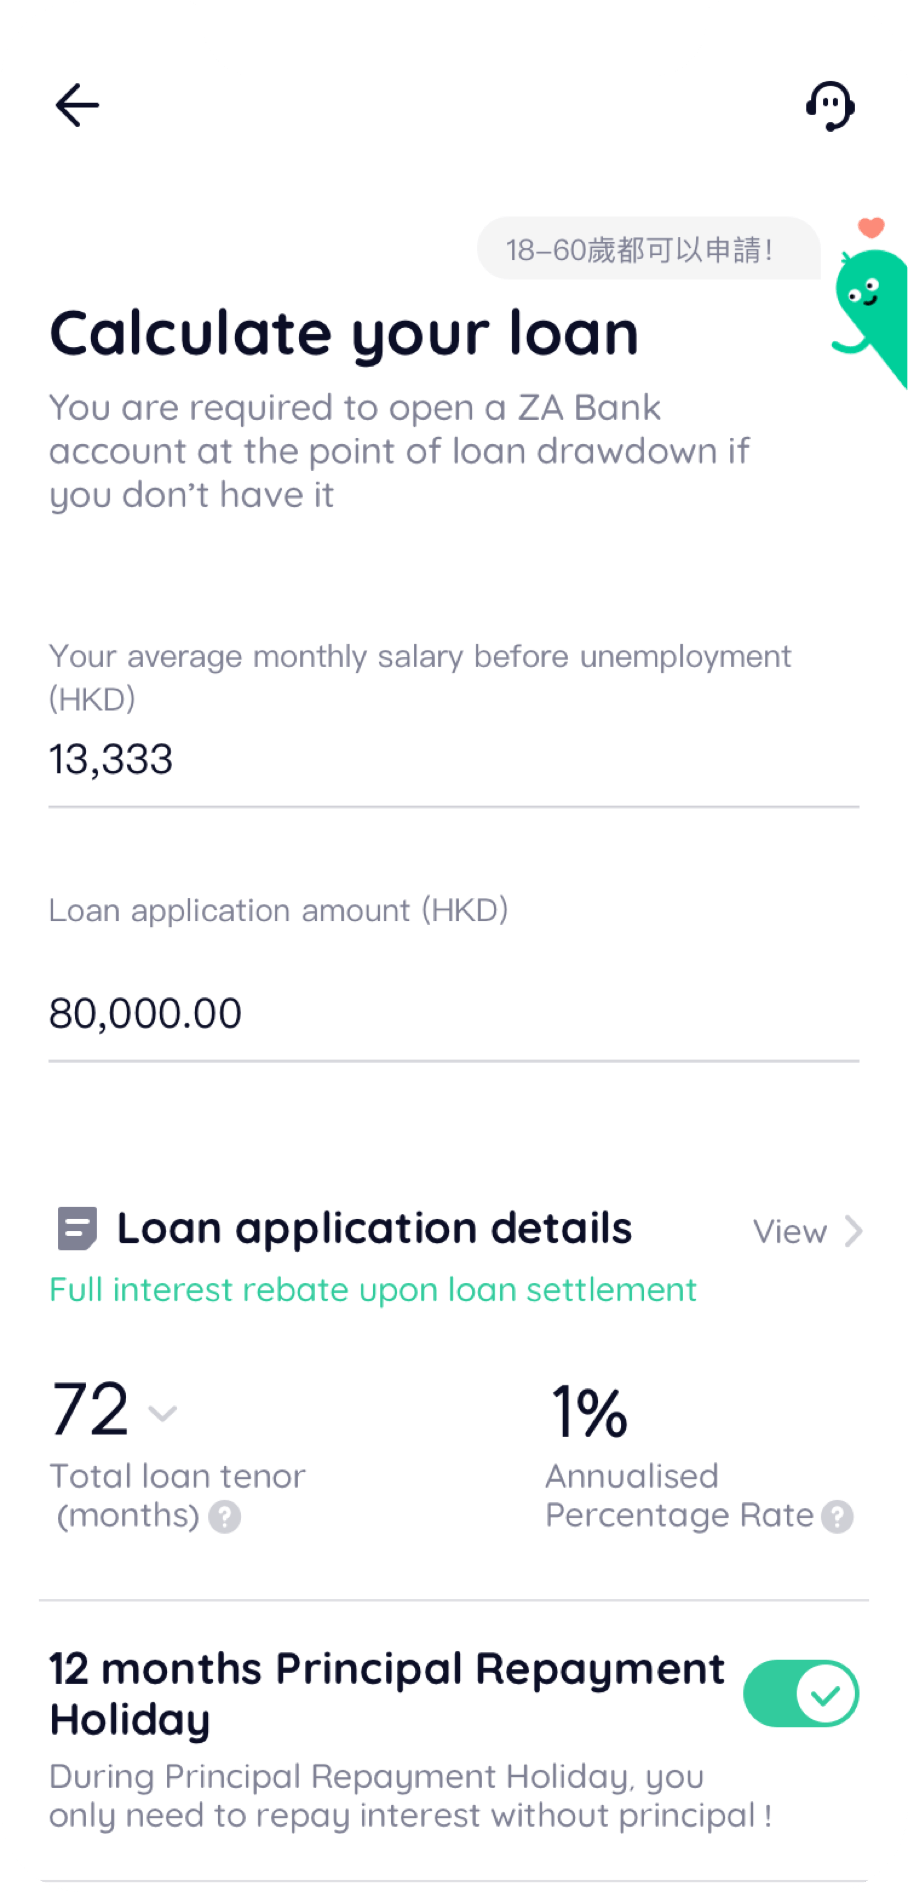The height and width of the screenshot is (1894, 908).
Task: Tap the Calculate your loan heading
Action: coord(344,333)
